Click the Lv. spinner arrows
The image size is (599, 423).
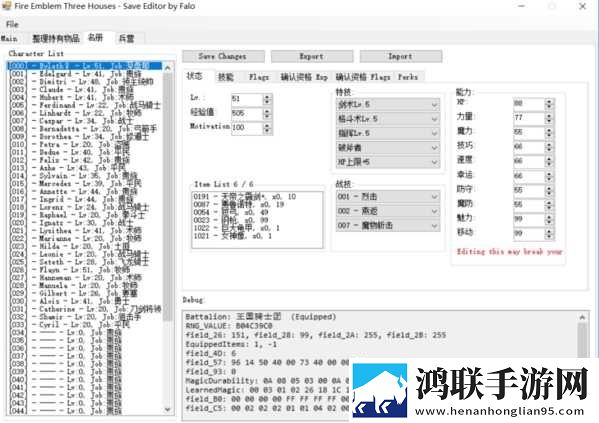267,99
